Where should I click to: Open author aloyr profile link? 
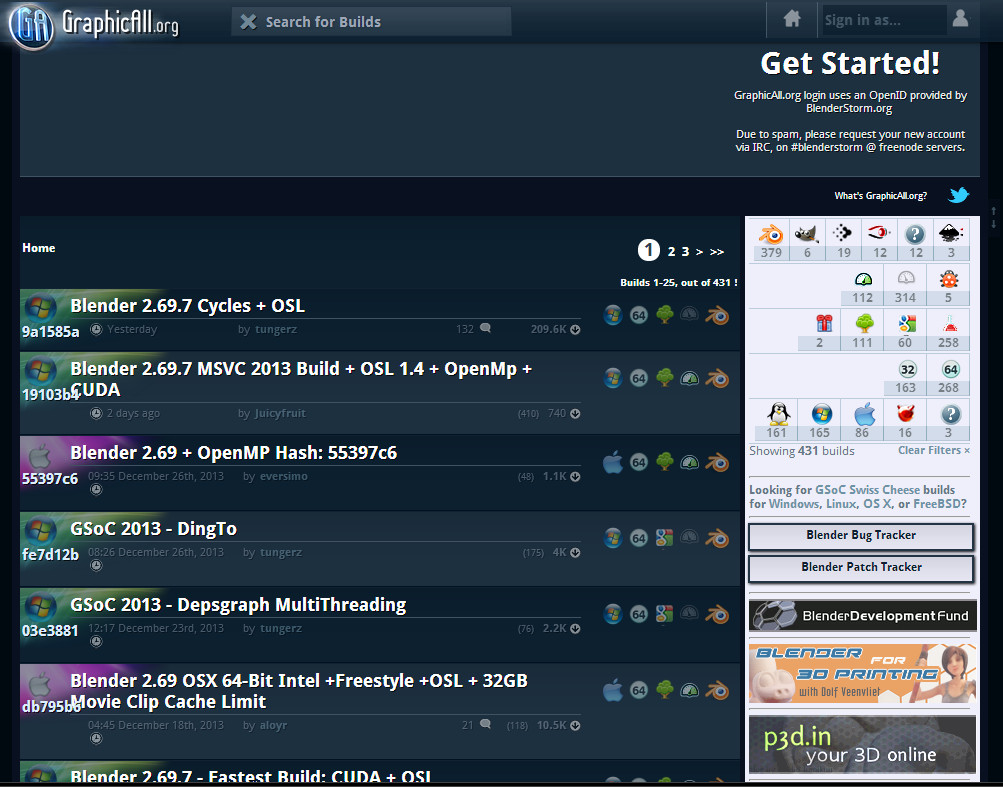point(273,726)
